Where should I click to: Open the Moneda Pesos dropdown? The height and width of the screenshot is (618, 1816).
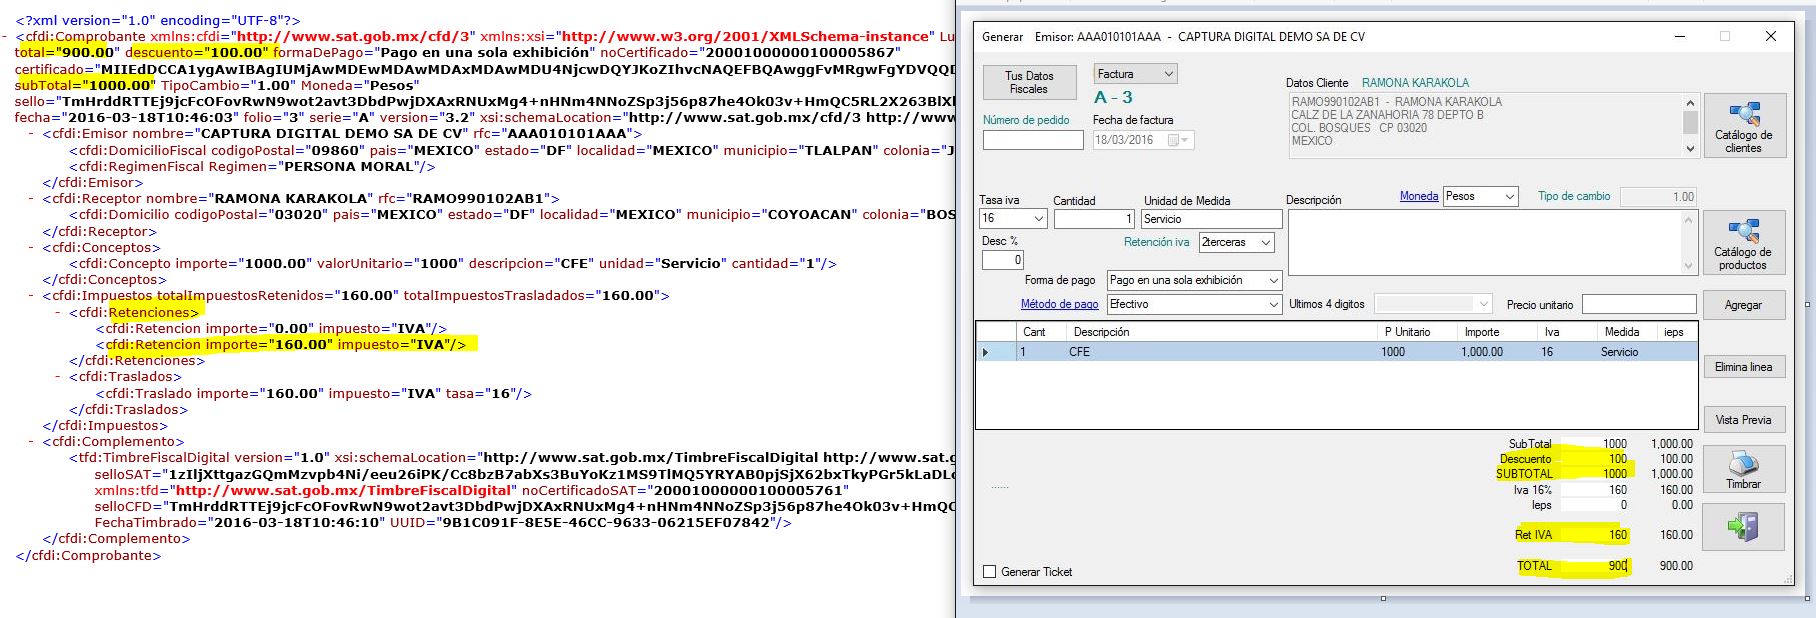pyautogui.click(x=1481, y=196)
